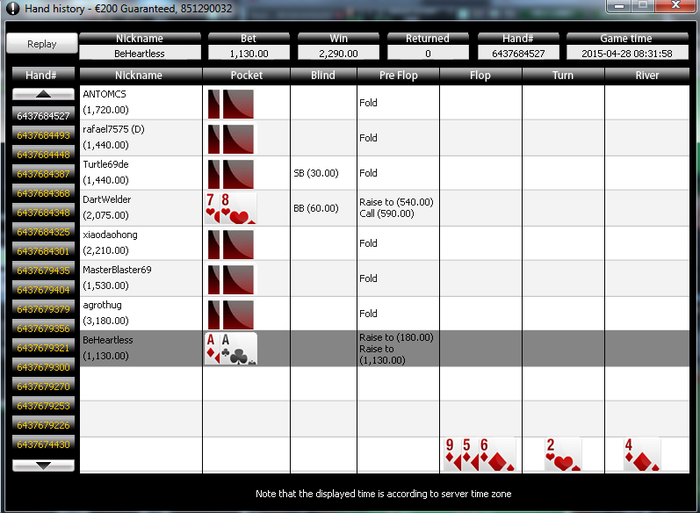Click the flop cards 9 5 6 diamonds
The image size is (700, 513).
[x=479, y=455]
